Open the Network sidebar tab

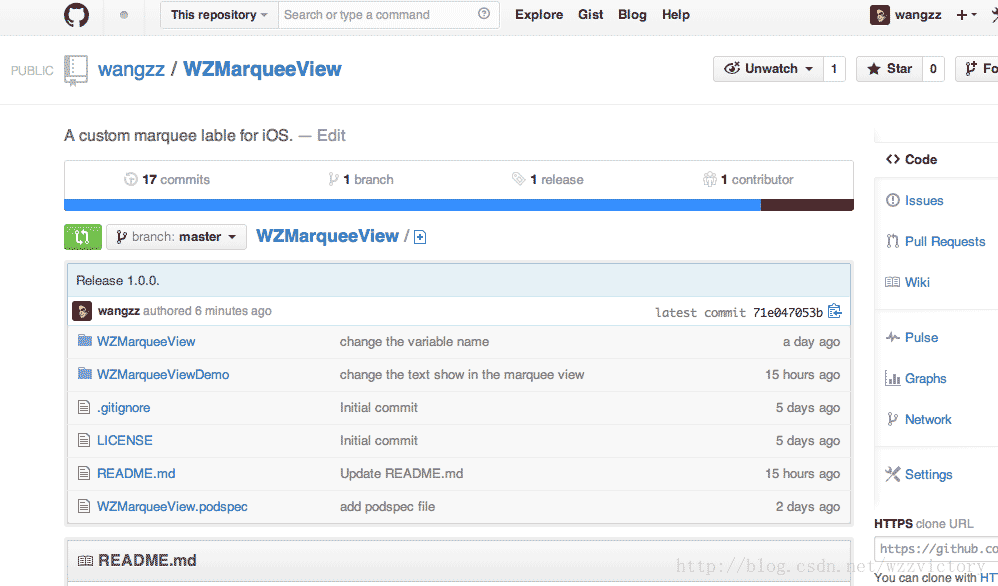point(918,419)
